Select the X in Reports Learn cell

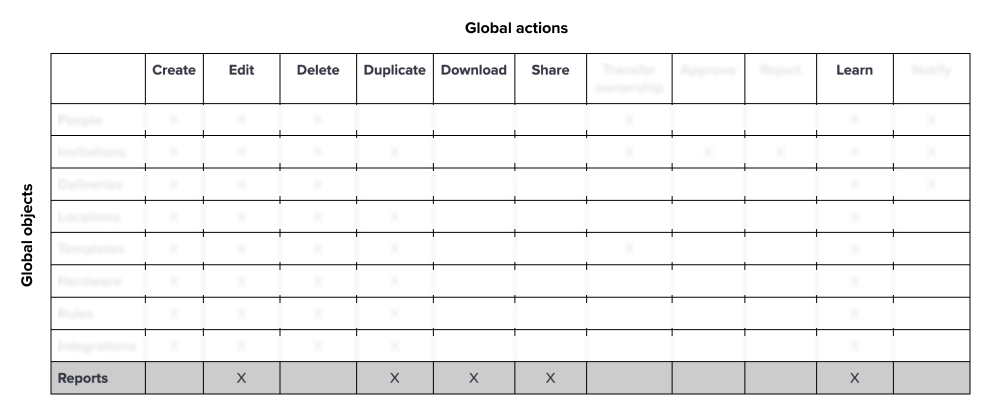click(x=854, y=379)
